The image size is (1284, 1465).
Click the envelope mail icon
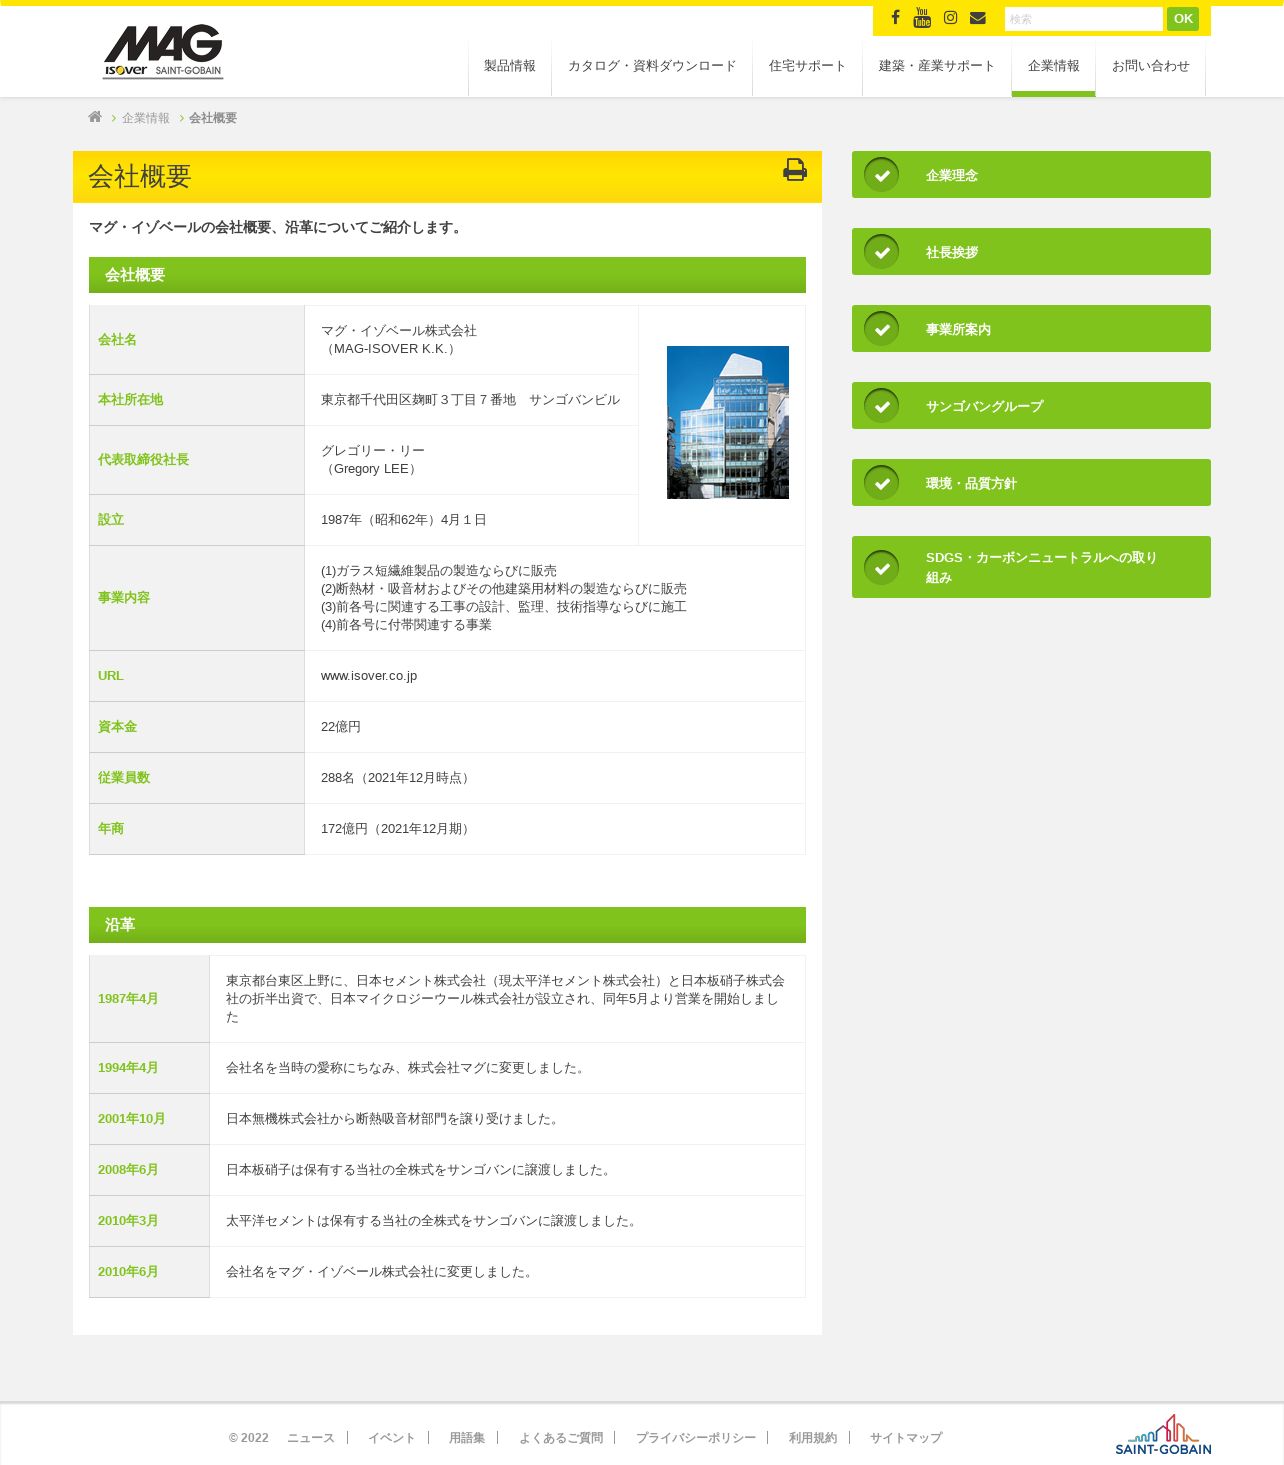click(x=978, y=17)
